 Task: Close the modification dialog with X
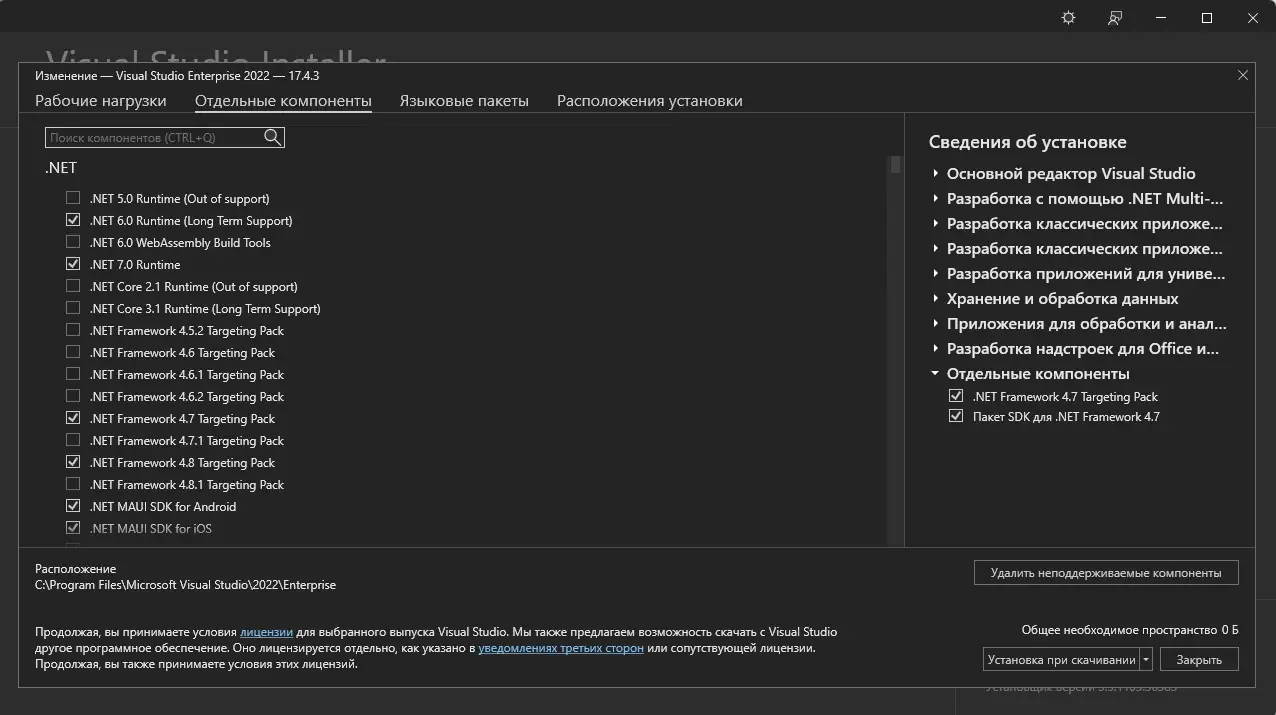coord(1243,75)
